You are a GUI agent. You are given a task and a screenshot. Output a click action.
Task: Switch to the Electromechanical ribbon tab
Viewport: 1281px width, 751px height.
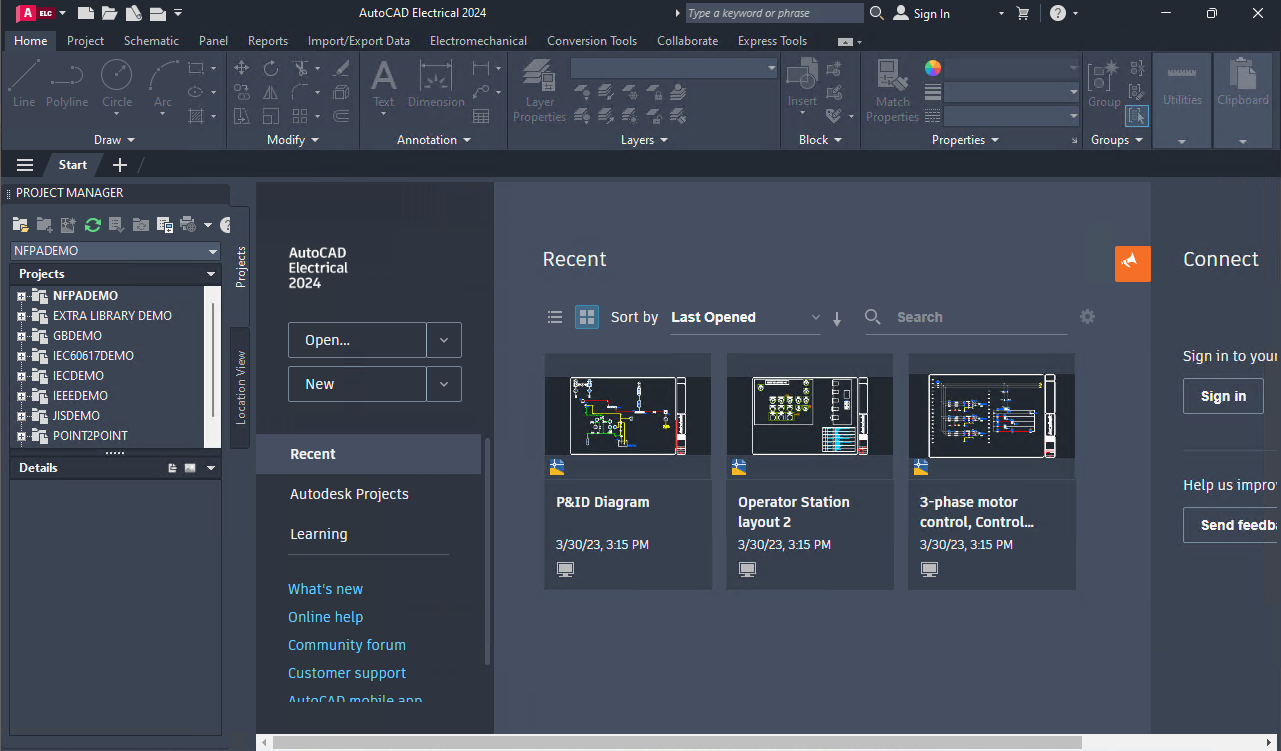tap(478, 41)
